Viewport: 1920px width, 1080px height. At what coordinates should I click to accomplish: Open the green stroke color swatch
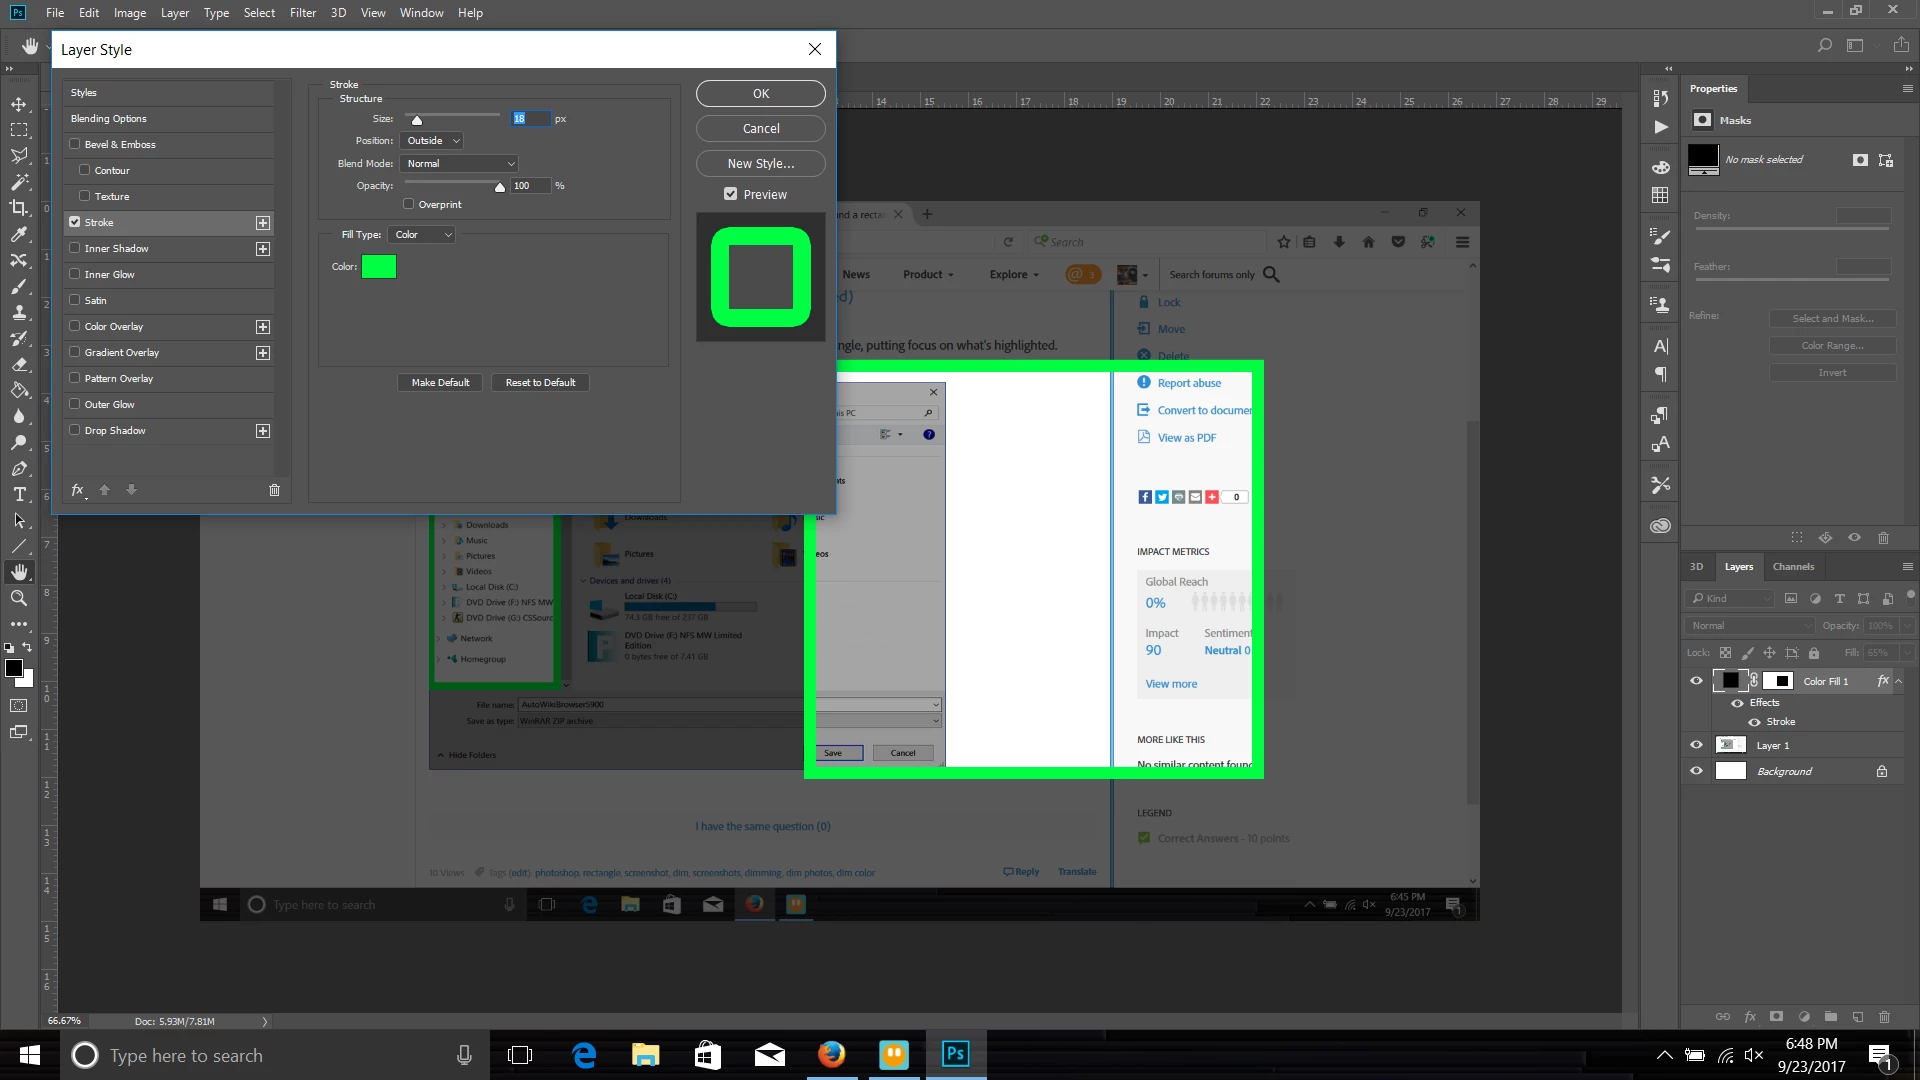coord(379,267)
